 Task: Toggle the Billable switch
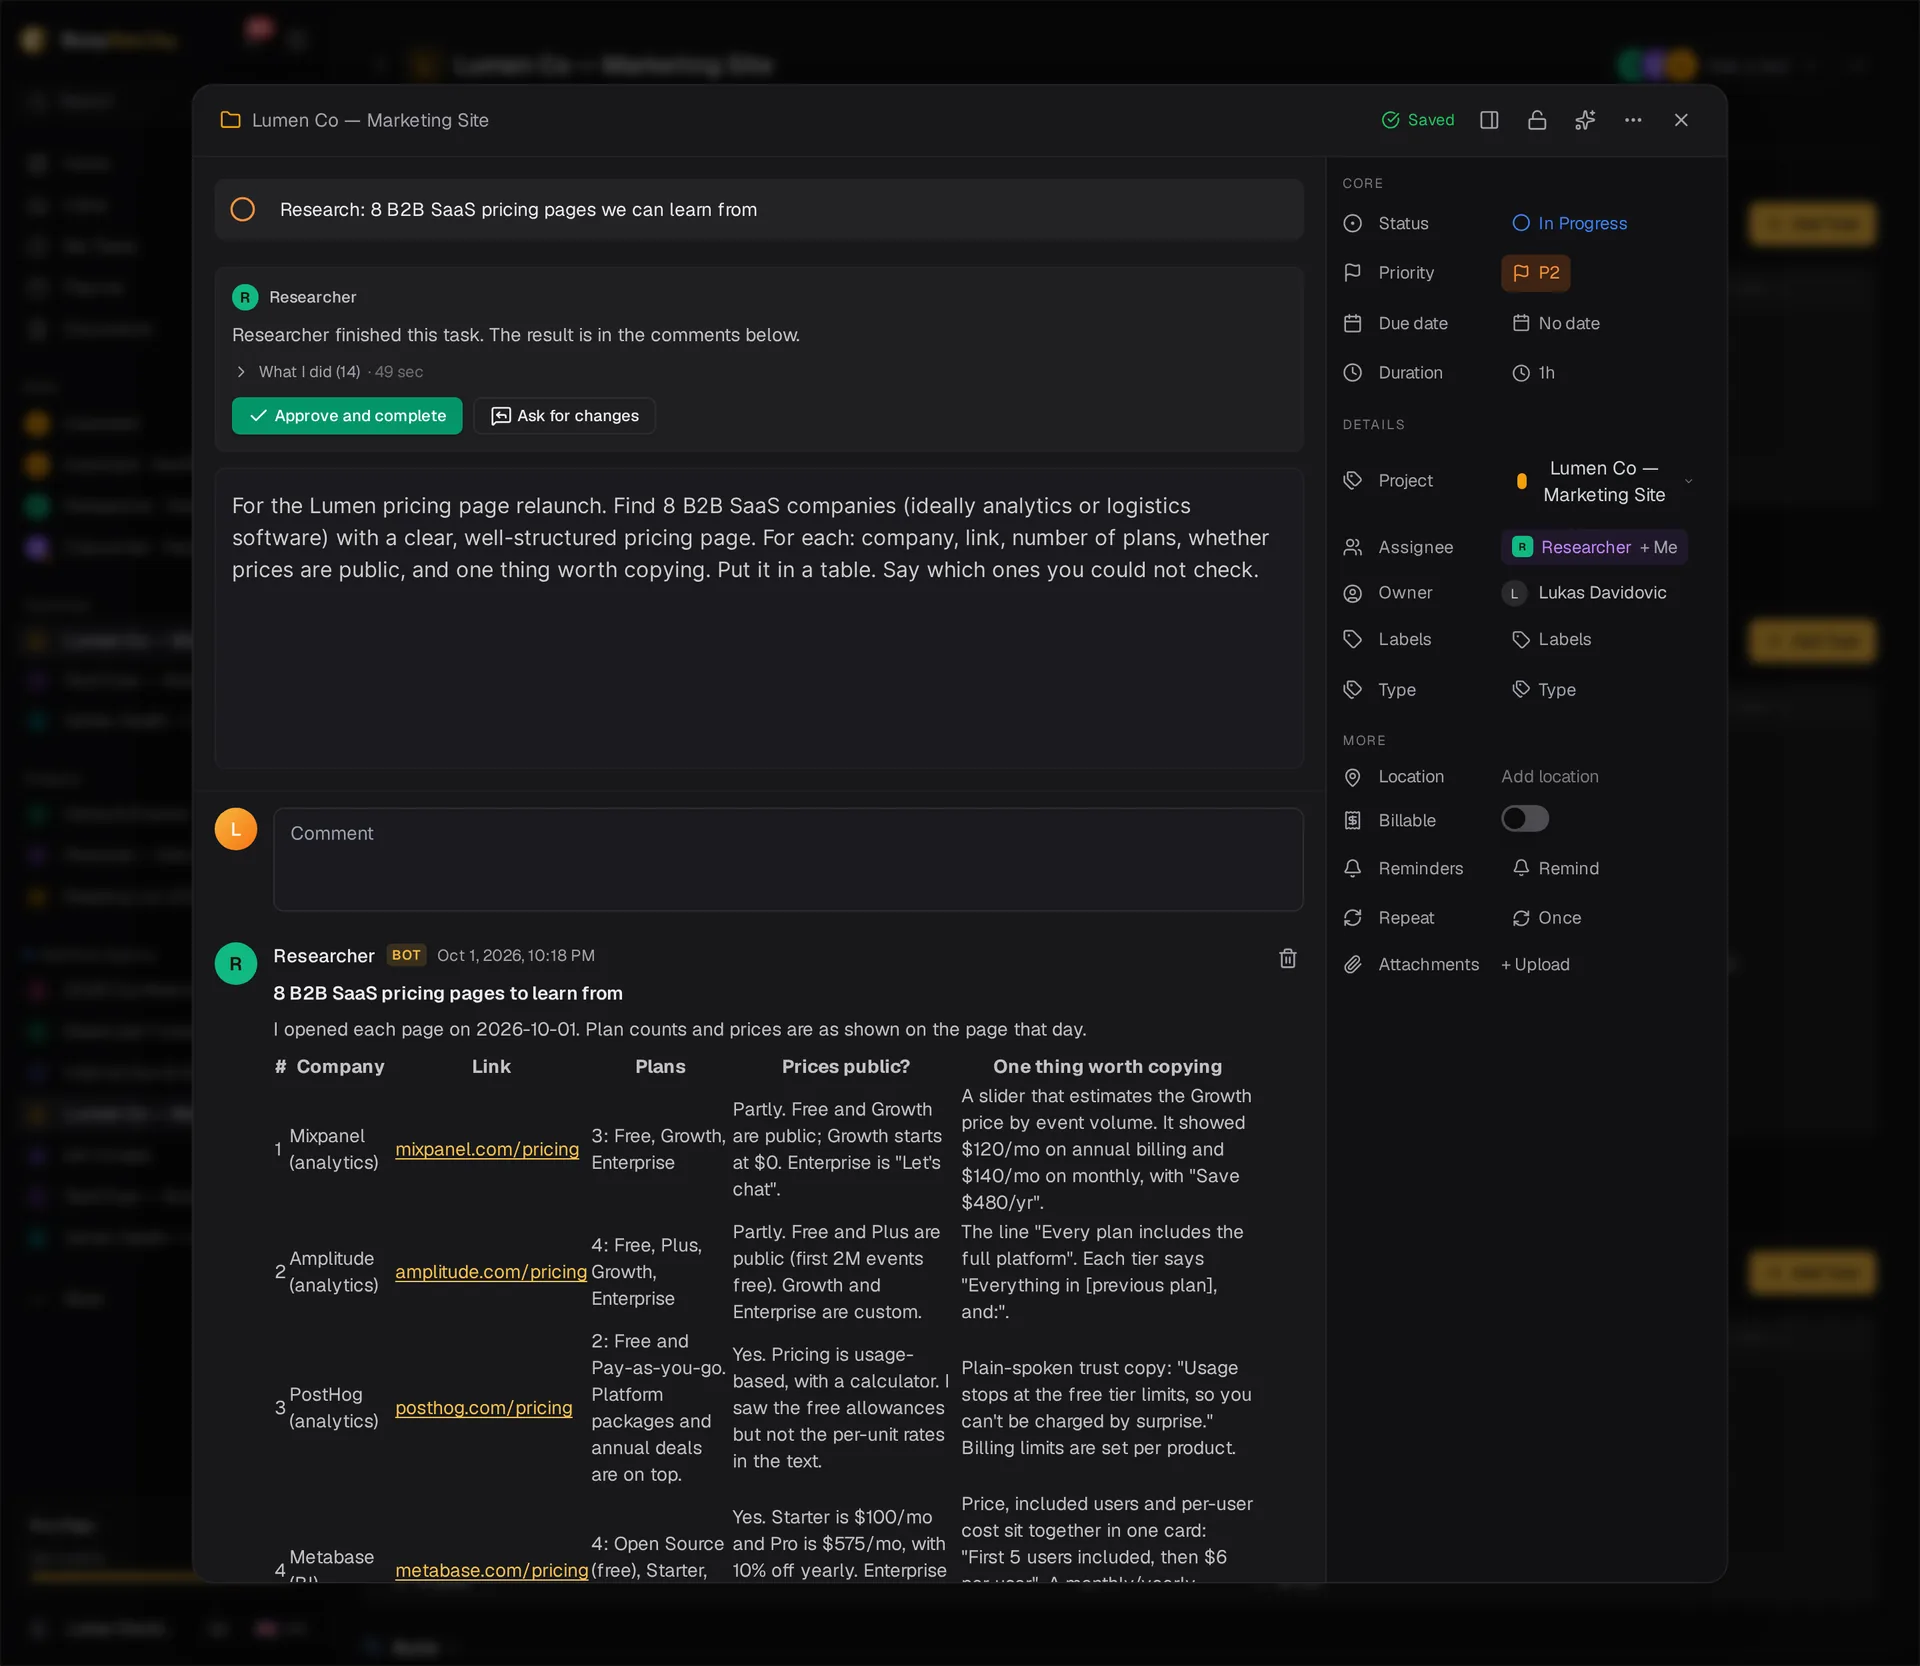coord(1525,819)
